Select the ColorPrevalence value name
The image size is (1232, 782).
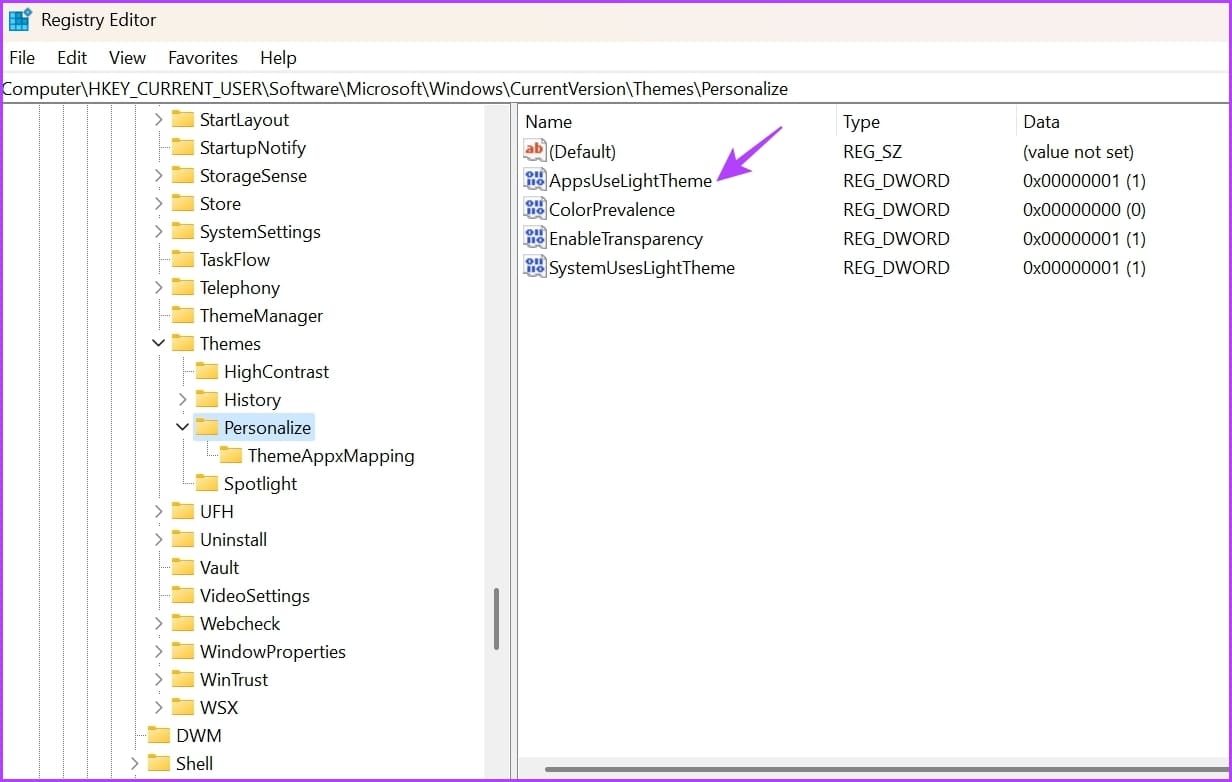[612, 210]
